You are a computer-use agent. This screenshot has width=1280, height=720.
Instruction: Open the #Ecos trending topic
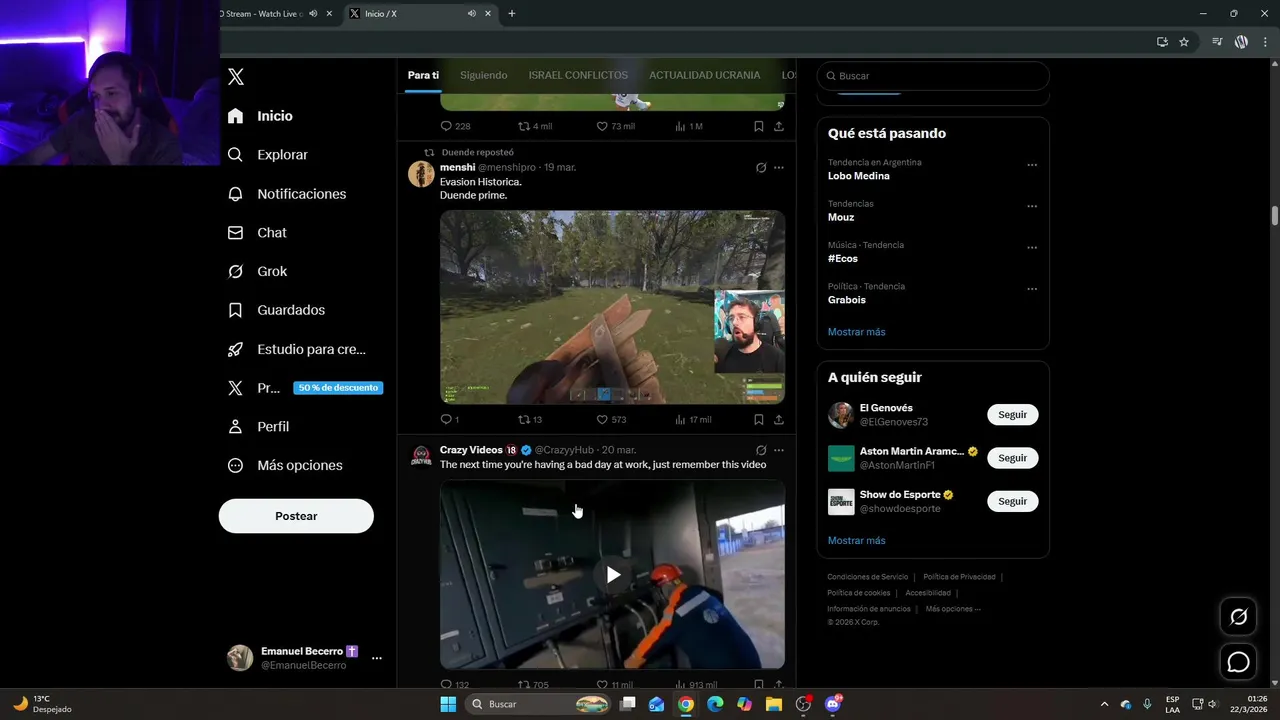(843, 259)
